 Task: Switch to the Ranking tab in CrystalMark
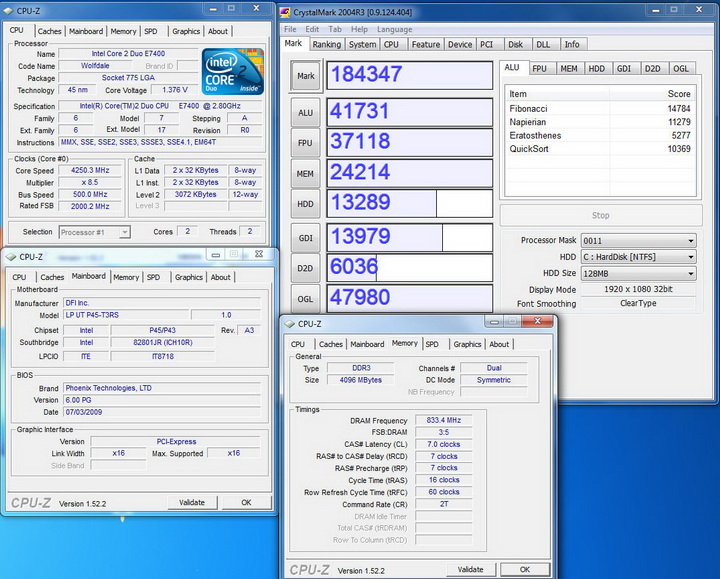pyautogui.click(x=326, y=44)
